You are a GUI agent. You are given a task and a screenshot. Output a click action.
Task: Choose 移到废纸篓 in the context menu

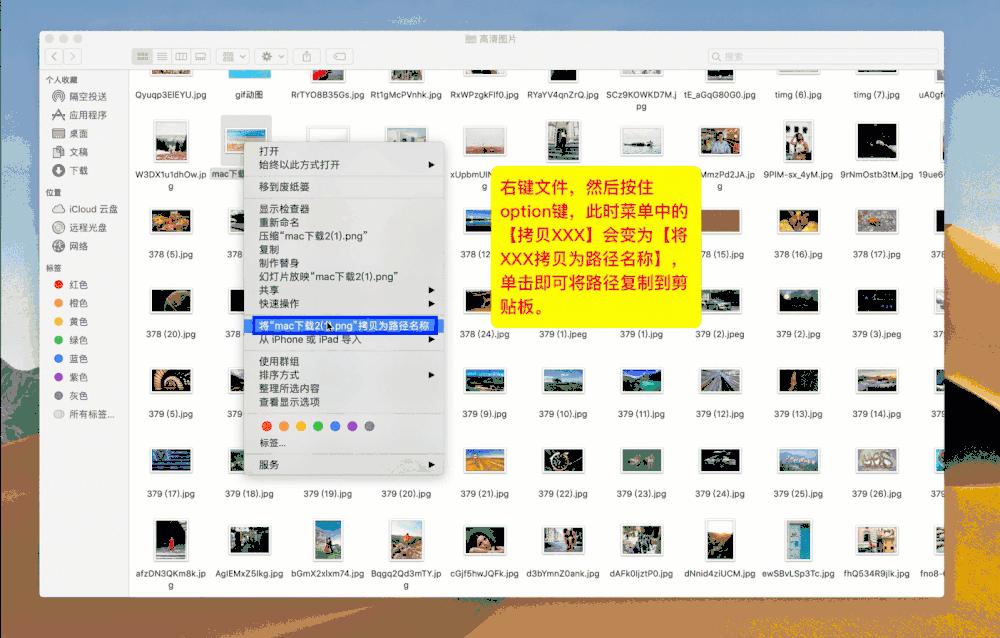point(344,187)
